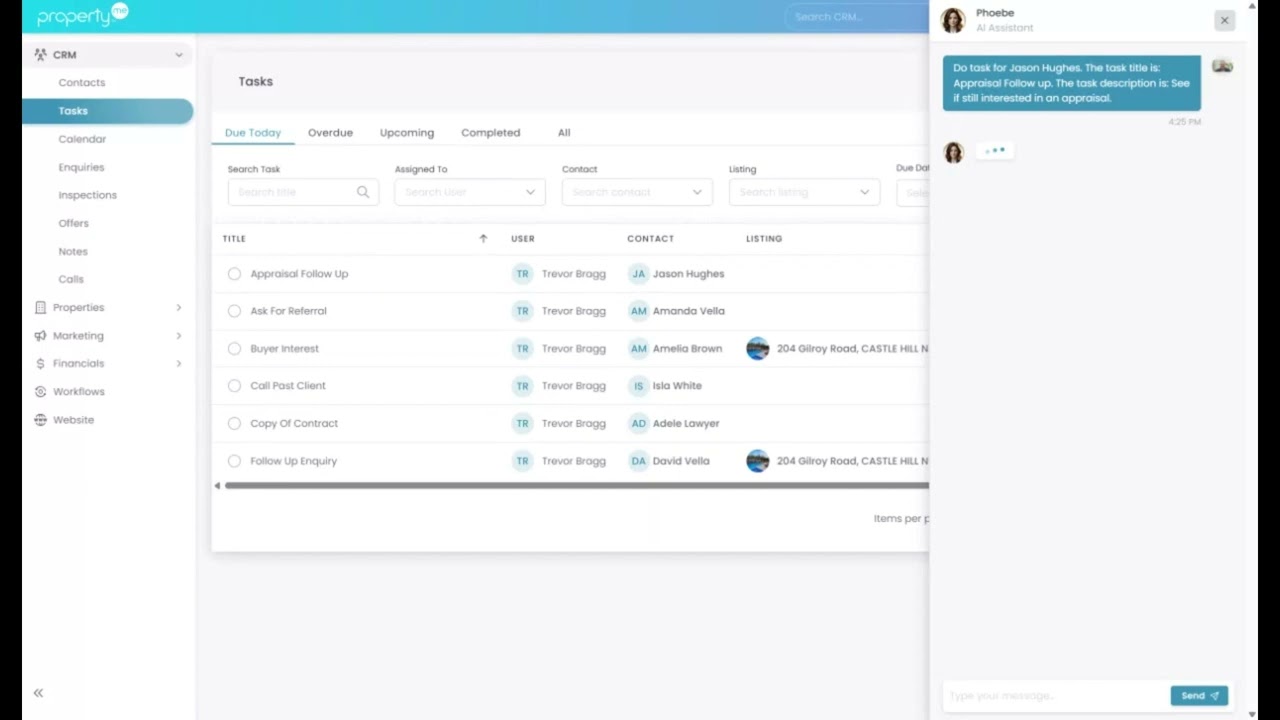Mark Copy Of Contract task complete

[234, 424]
